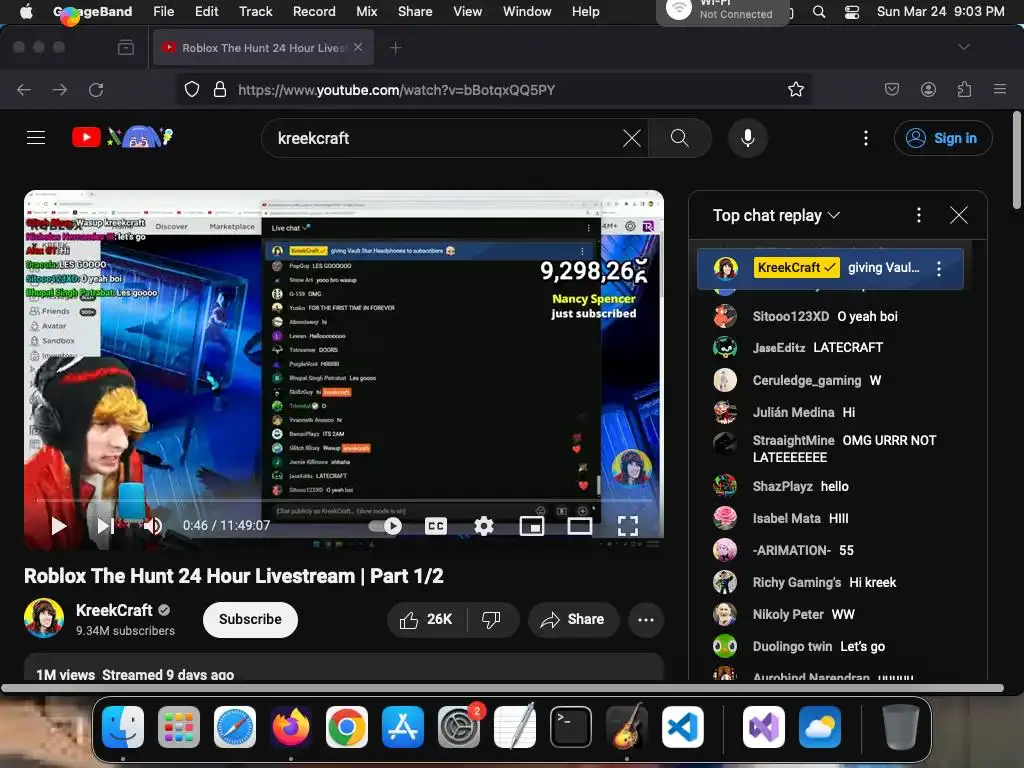The width and height of the screenshot is (1024, 768).
Task: Close the Roblox The Hunt tab
Action: point(358,47)
